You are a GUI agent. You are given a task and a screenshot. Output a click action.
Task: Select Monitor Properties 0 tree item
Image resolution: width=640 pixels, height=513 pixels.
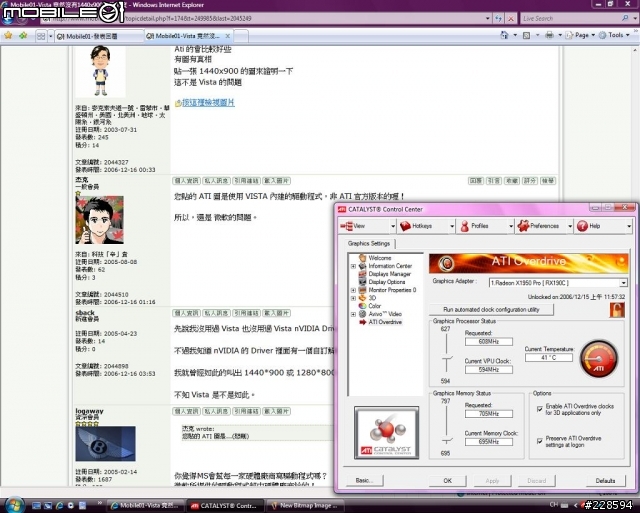[392, 290]
